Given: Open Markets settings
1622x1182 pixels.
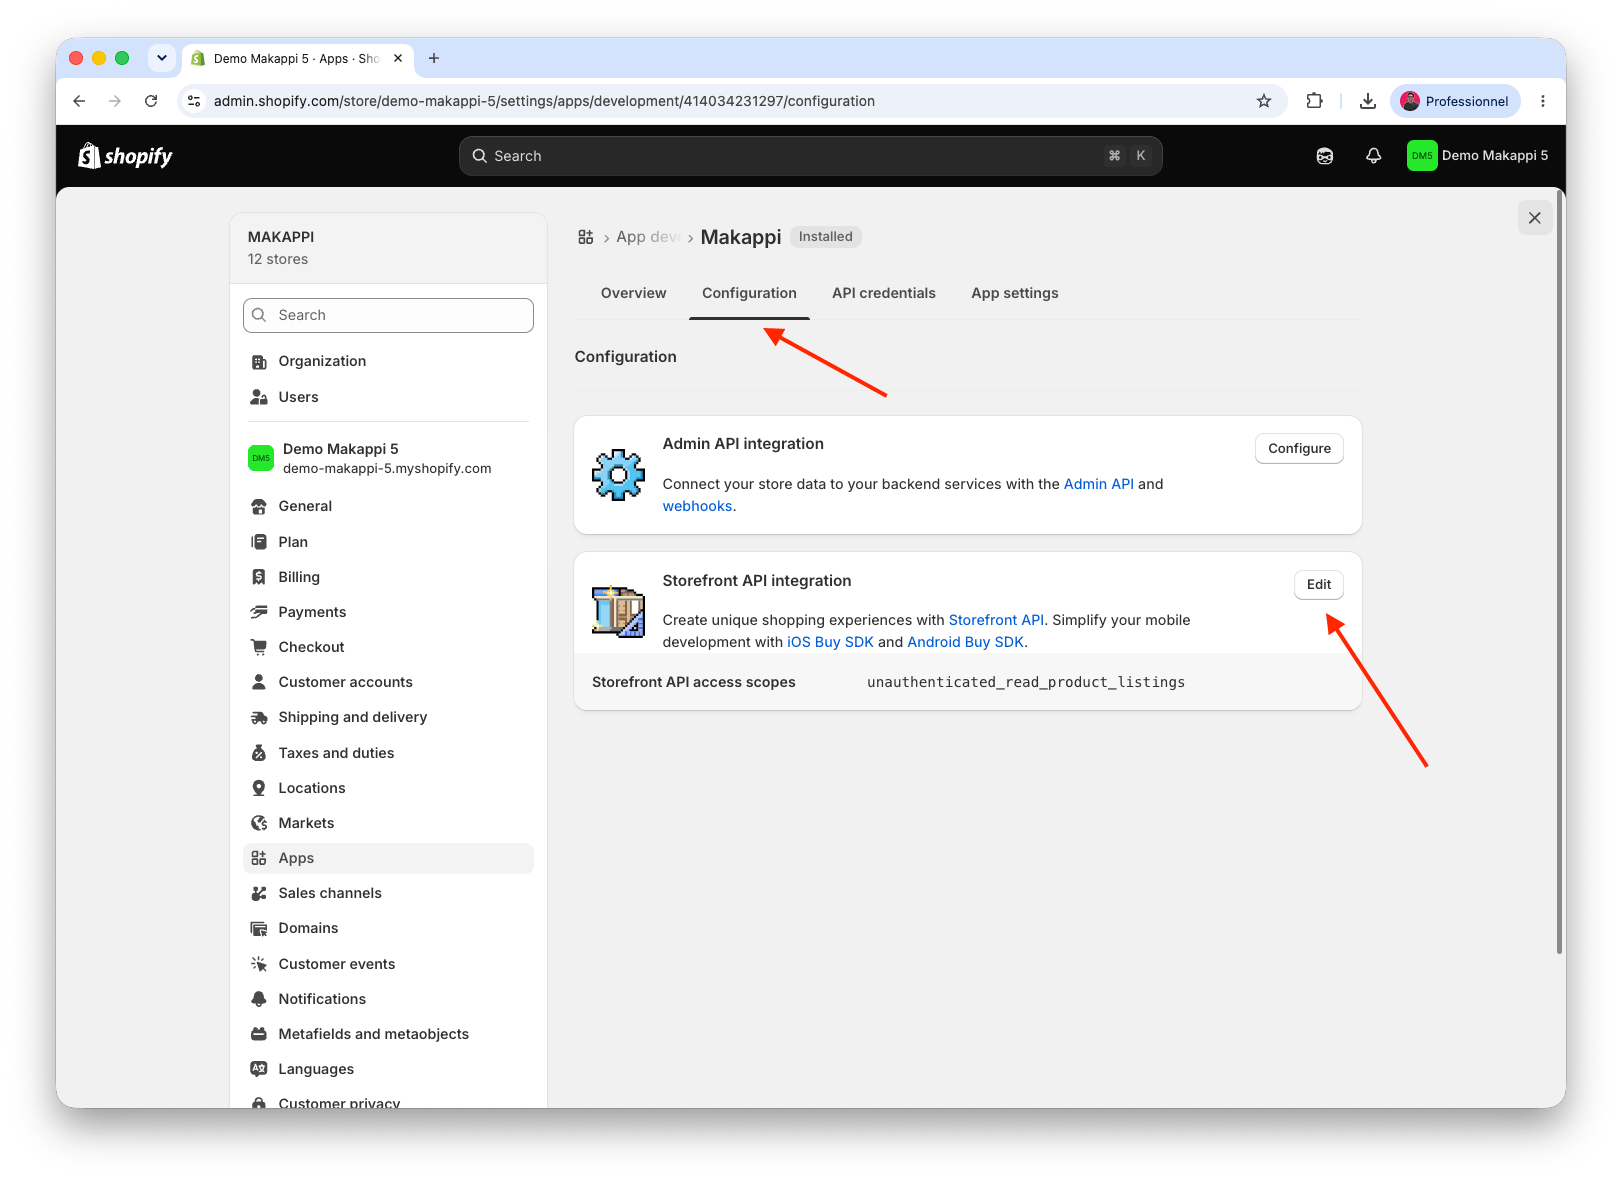Looking at the screenshot, I should (388, 823).
